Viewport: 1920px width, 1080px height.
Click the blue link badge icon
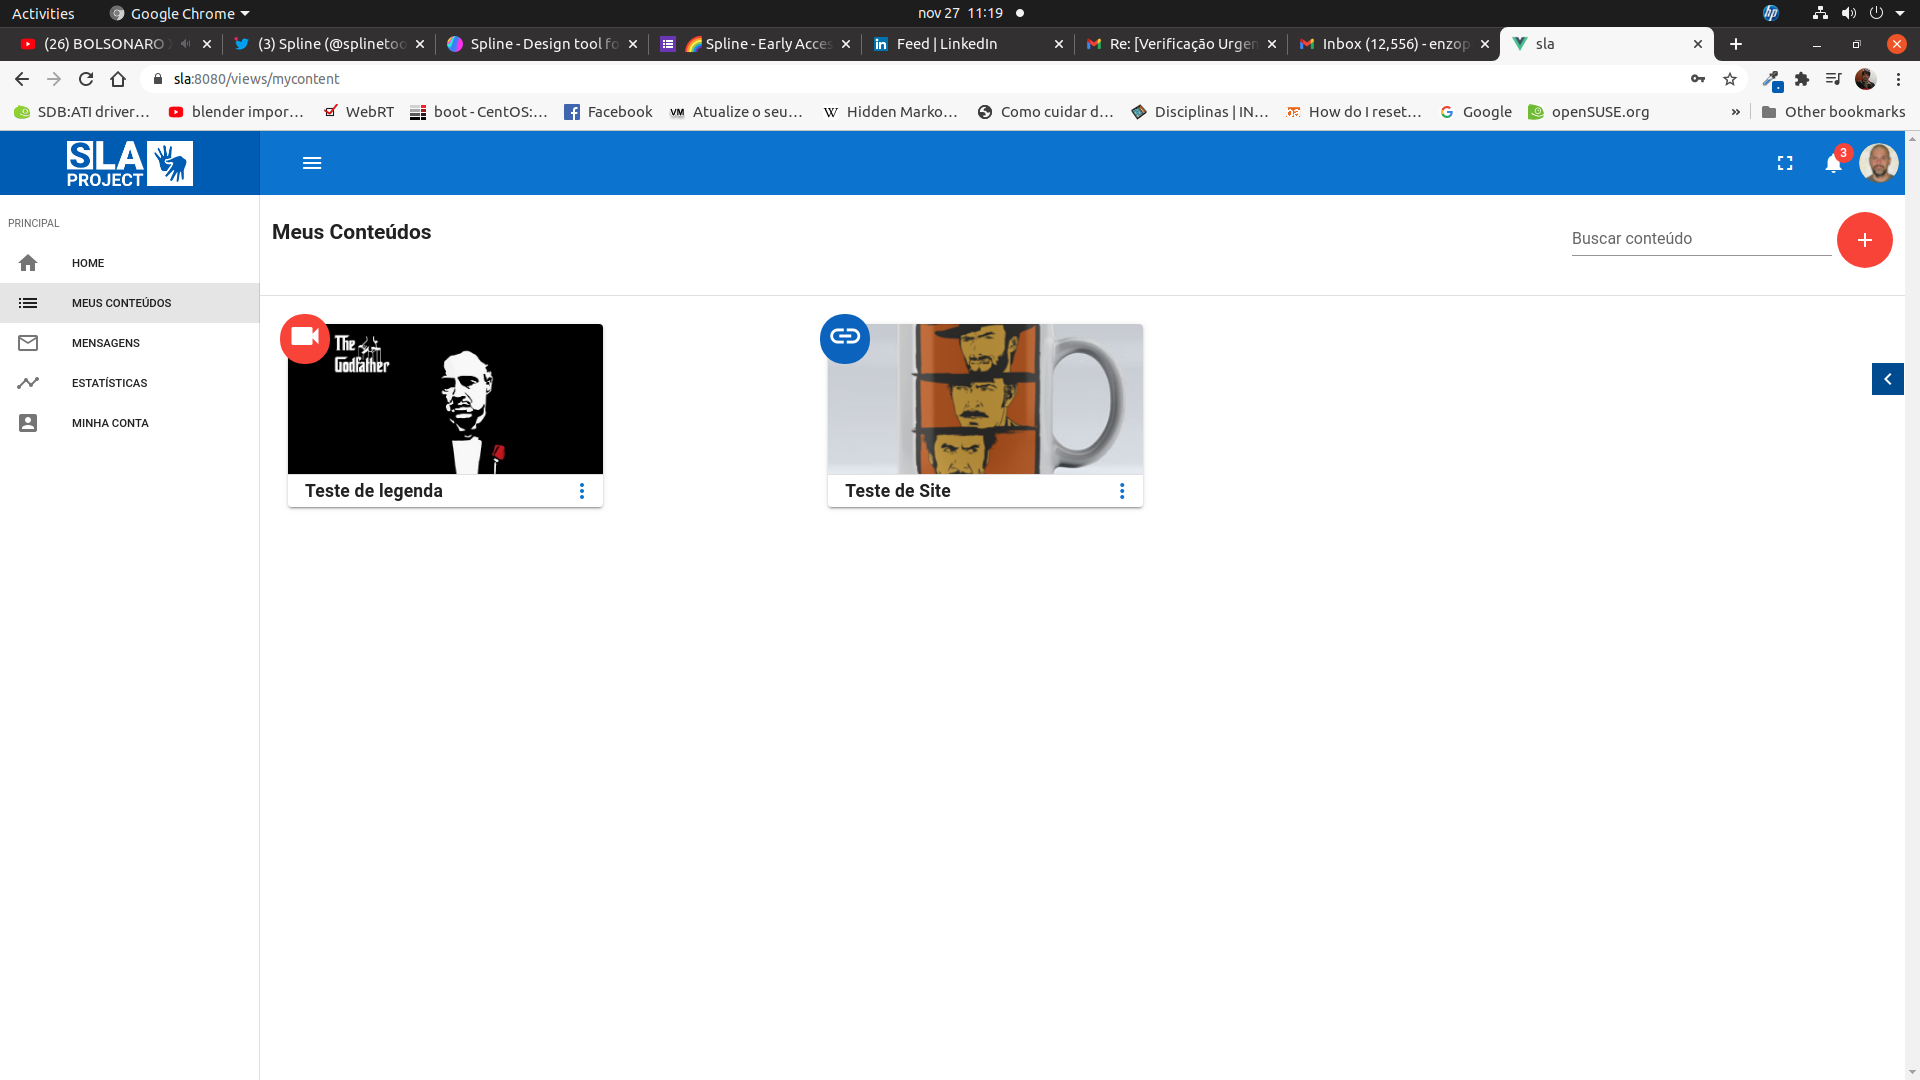click(845, 338)
